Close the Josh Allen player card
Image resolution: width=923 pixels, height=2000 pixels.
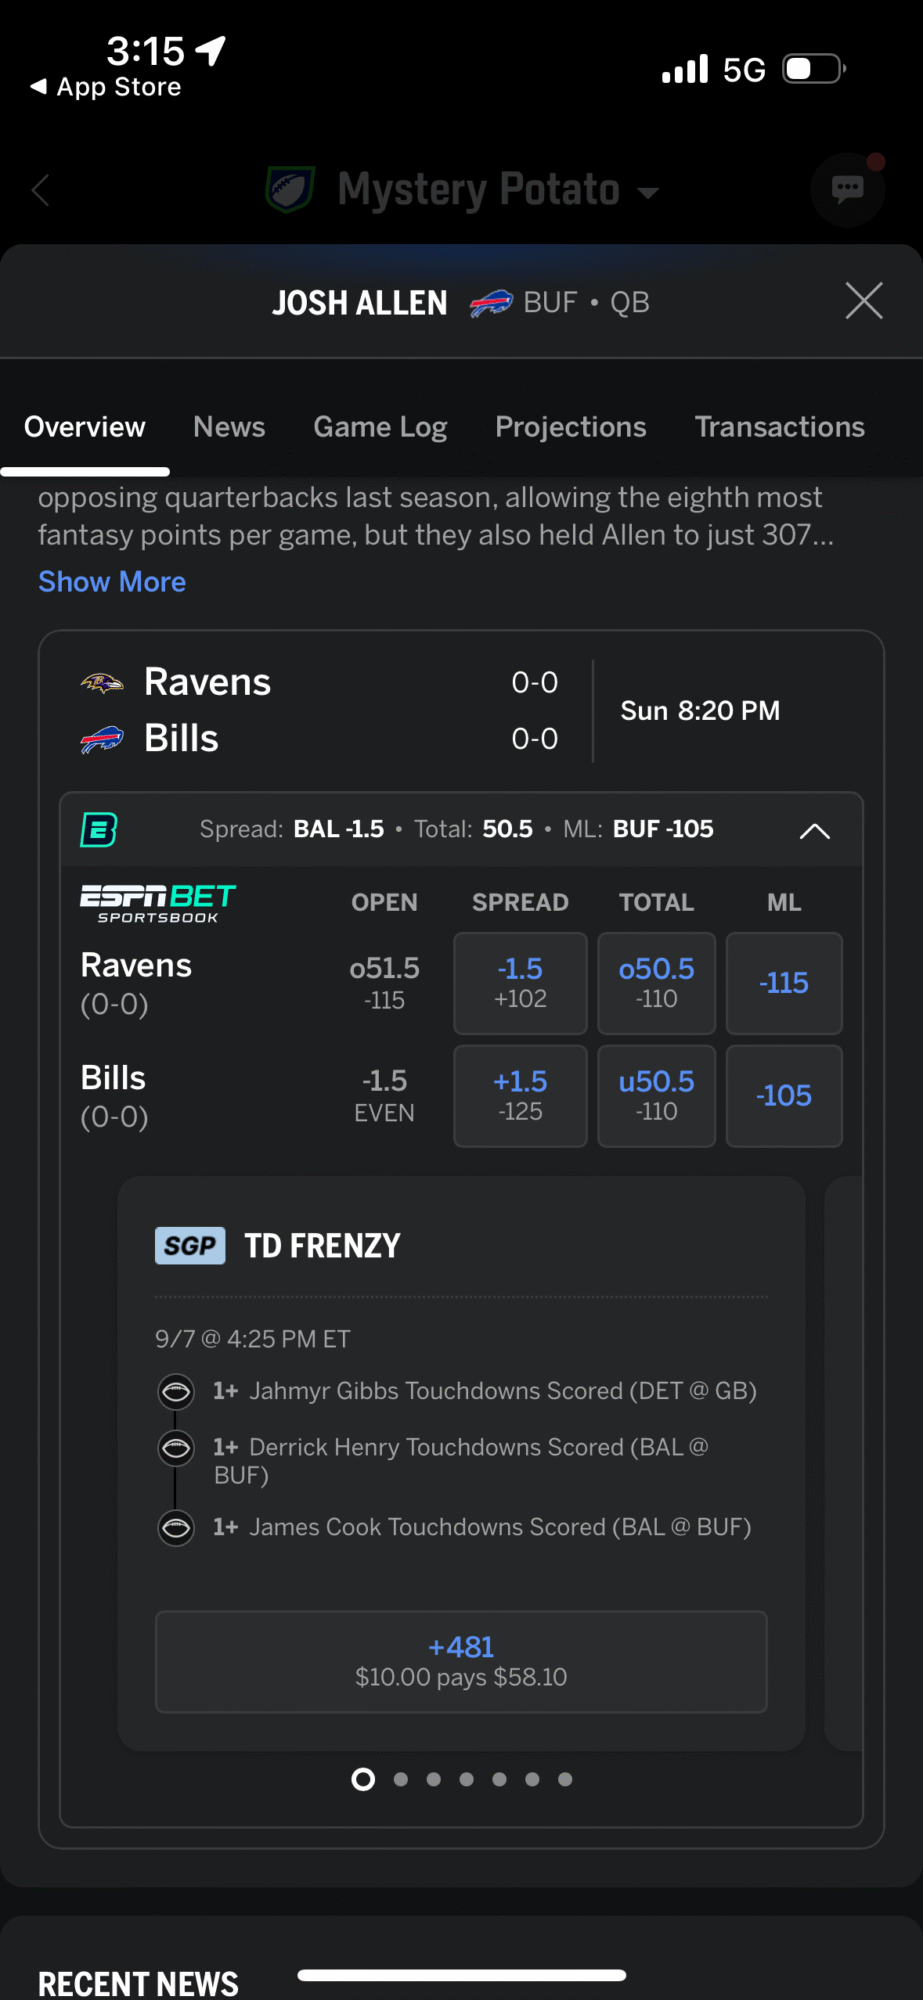coord(863,301)
